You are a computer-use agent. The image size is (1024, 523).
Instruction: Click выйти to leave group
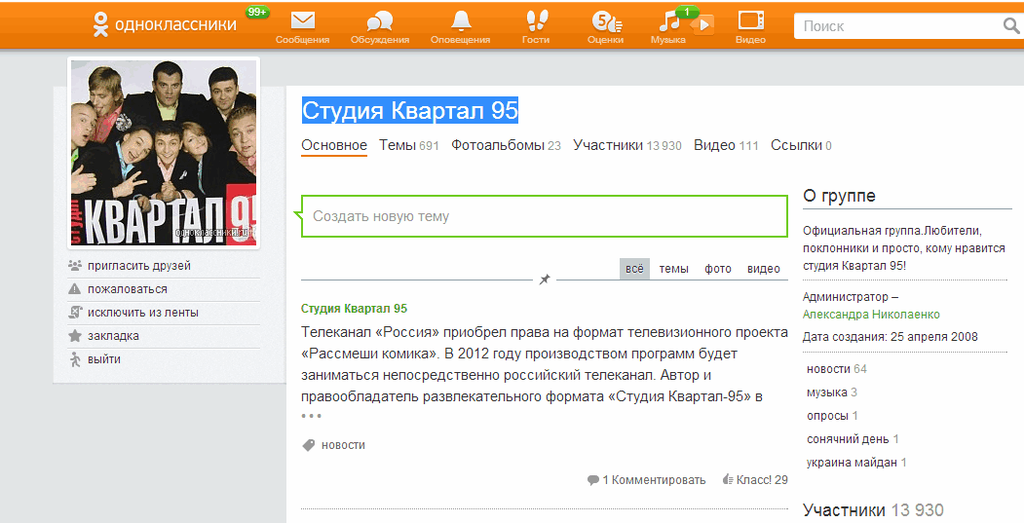(104, 360)
